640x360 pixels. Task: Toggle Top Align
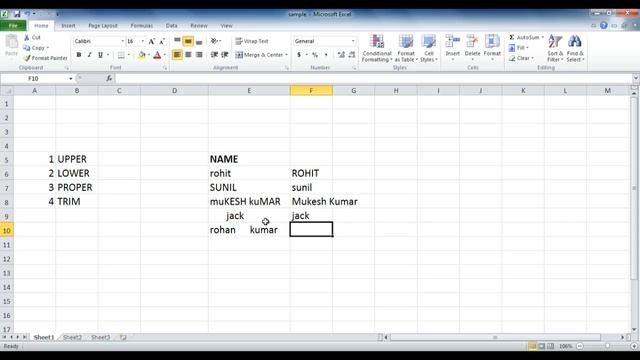point(177,41)
